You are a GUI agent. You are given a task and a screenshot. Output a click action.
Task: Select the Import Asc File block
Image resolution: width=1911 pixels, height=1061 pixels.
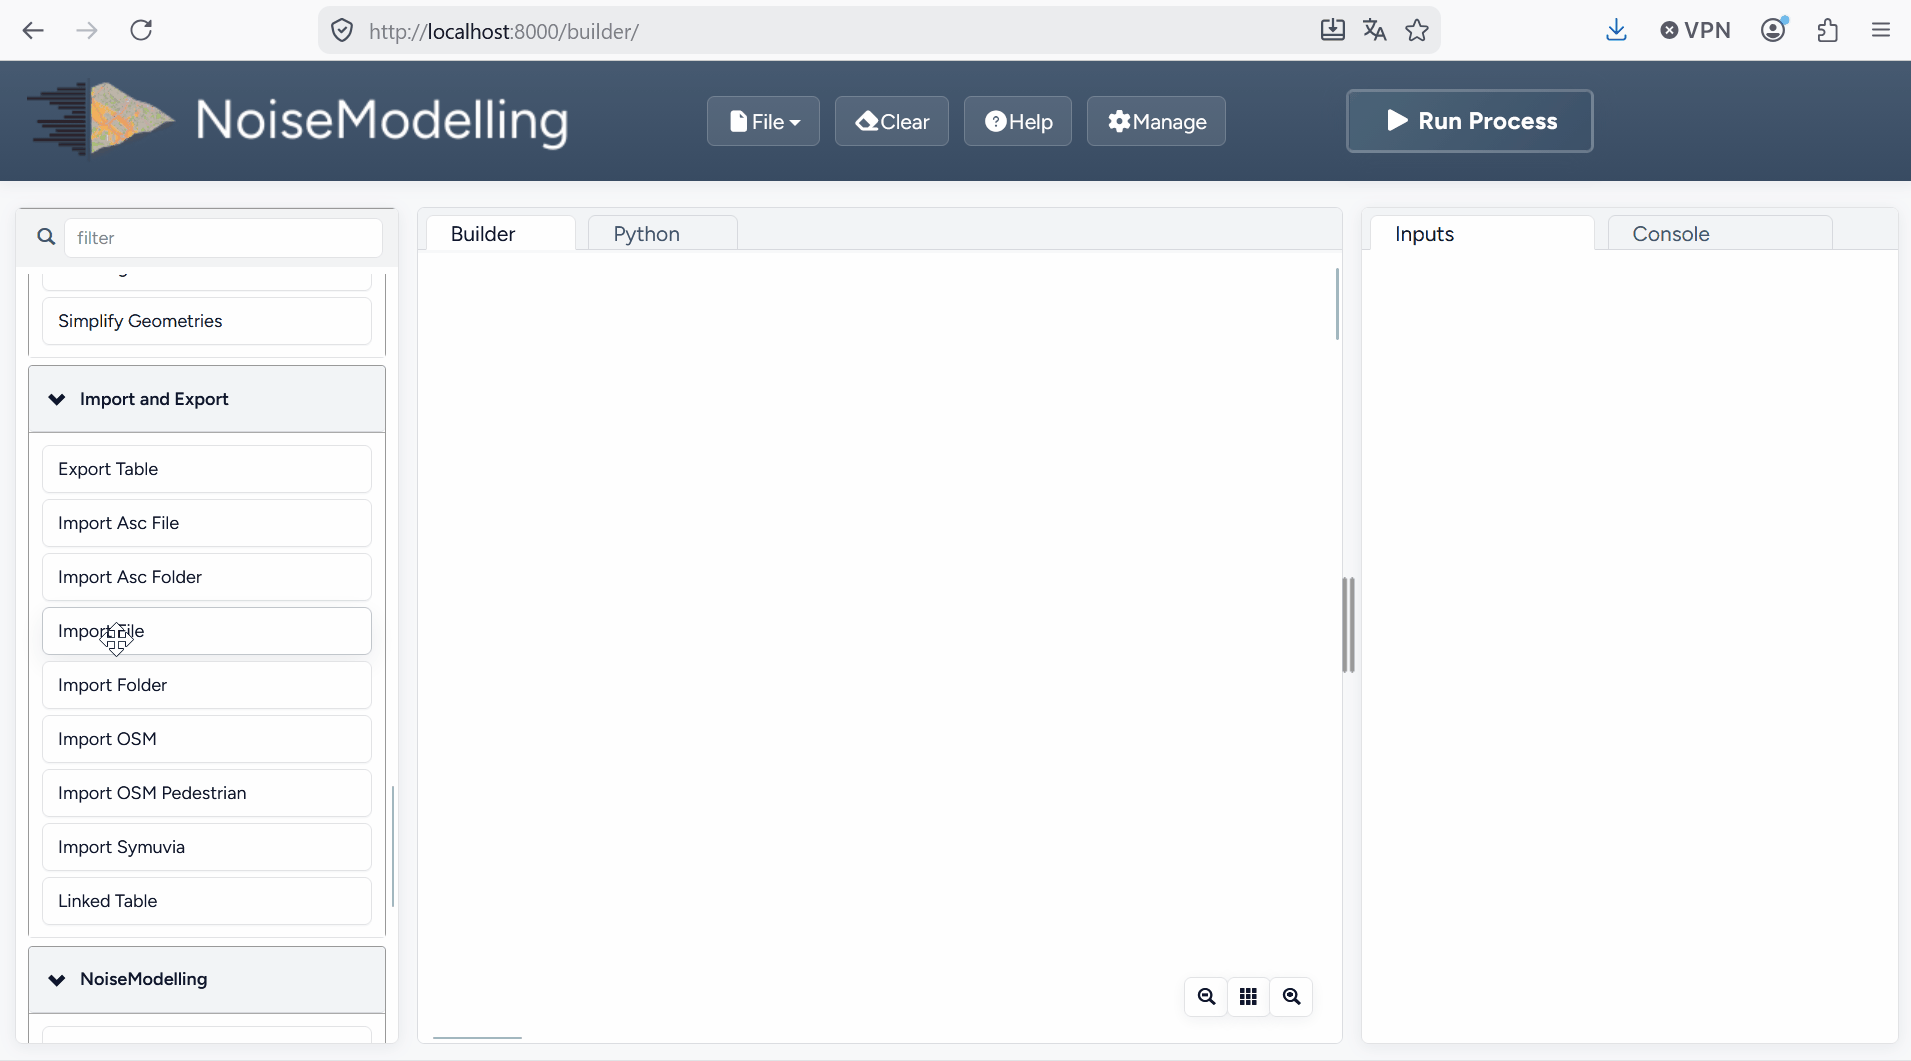click(207, 523)
